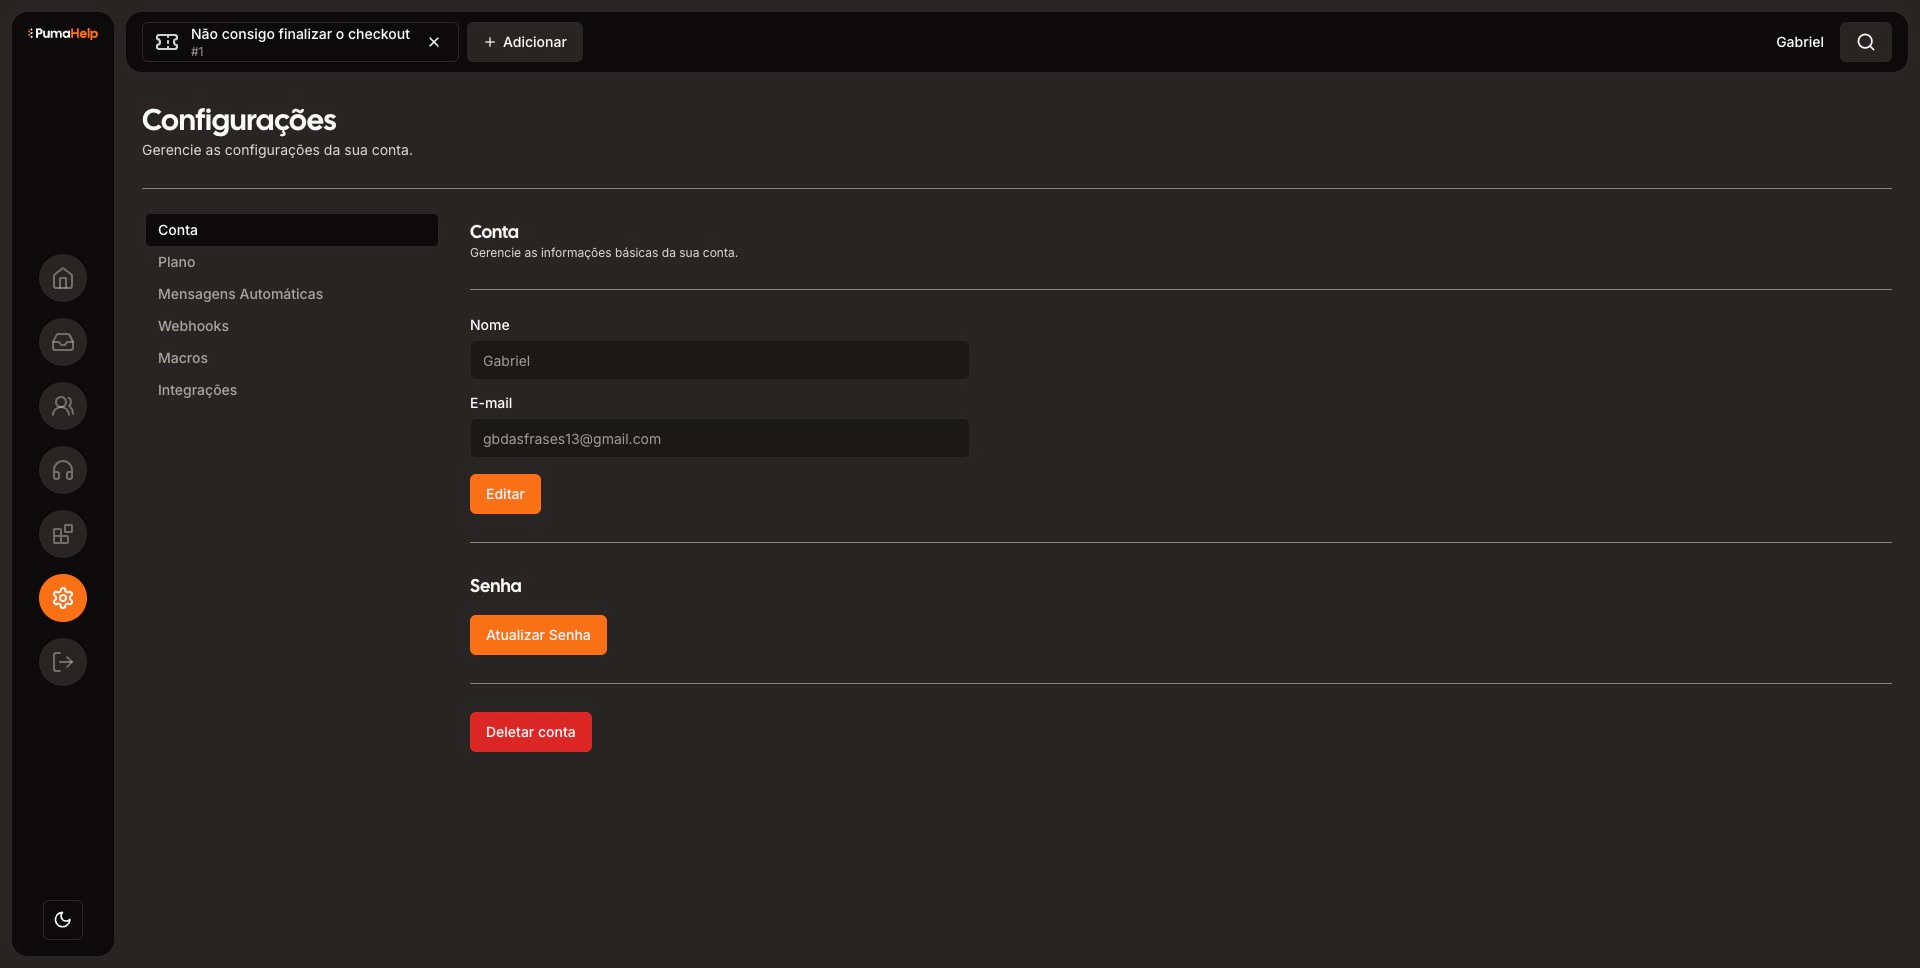The image size is (1920, 968).
Task: Open Mensagens Automáticas settings
Action: pos(292,294)
